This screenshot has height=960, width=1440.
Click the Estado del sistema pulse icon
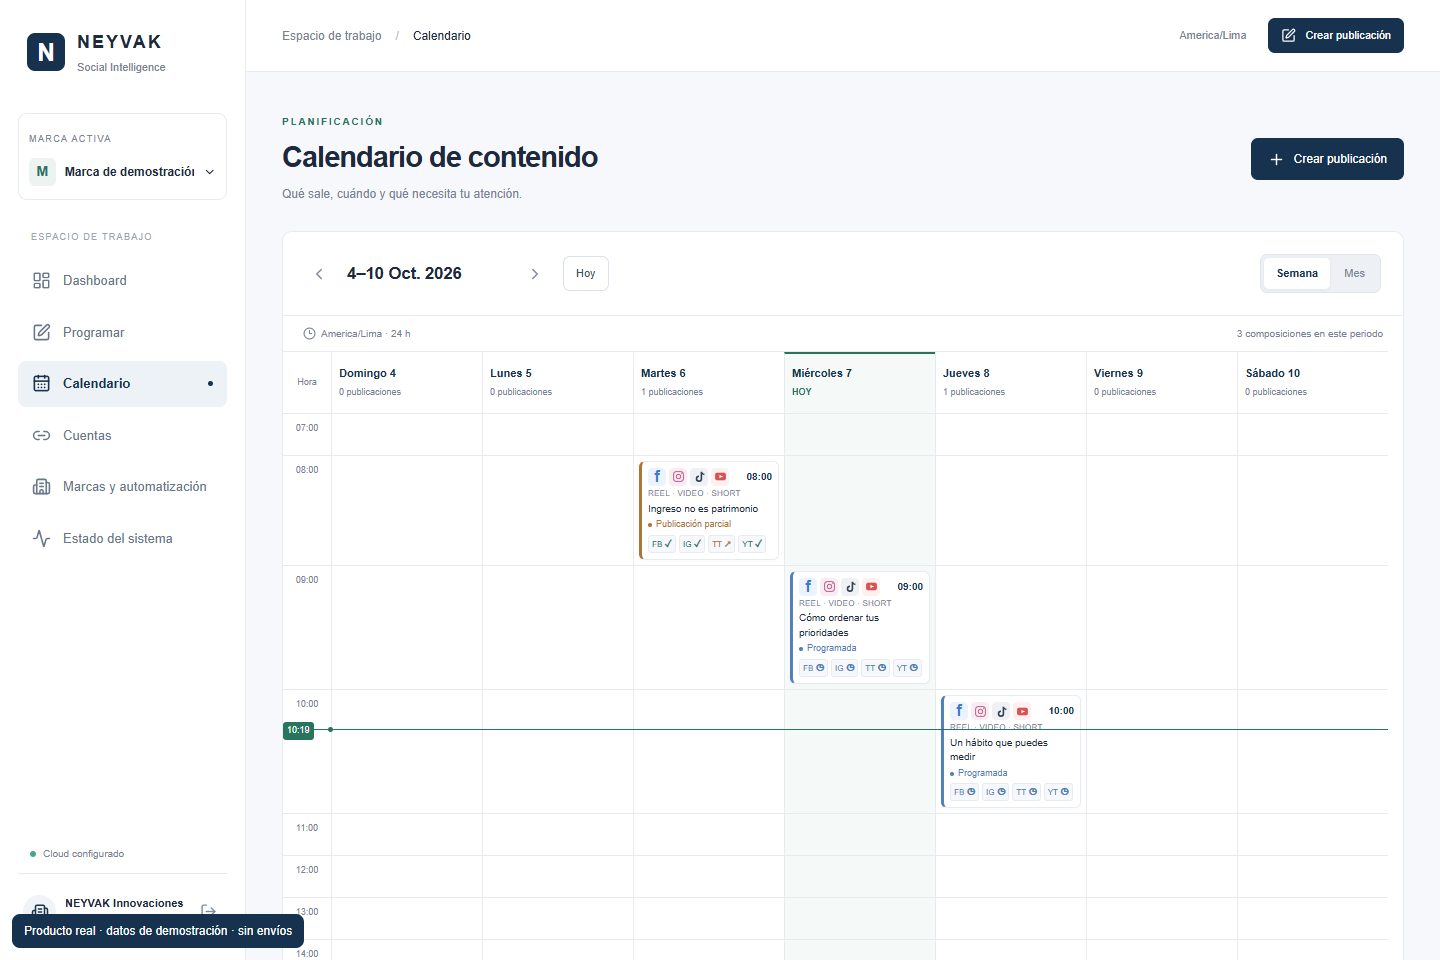coord(41,538)
